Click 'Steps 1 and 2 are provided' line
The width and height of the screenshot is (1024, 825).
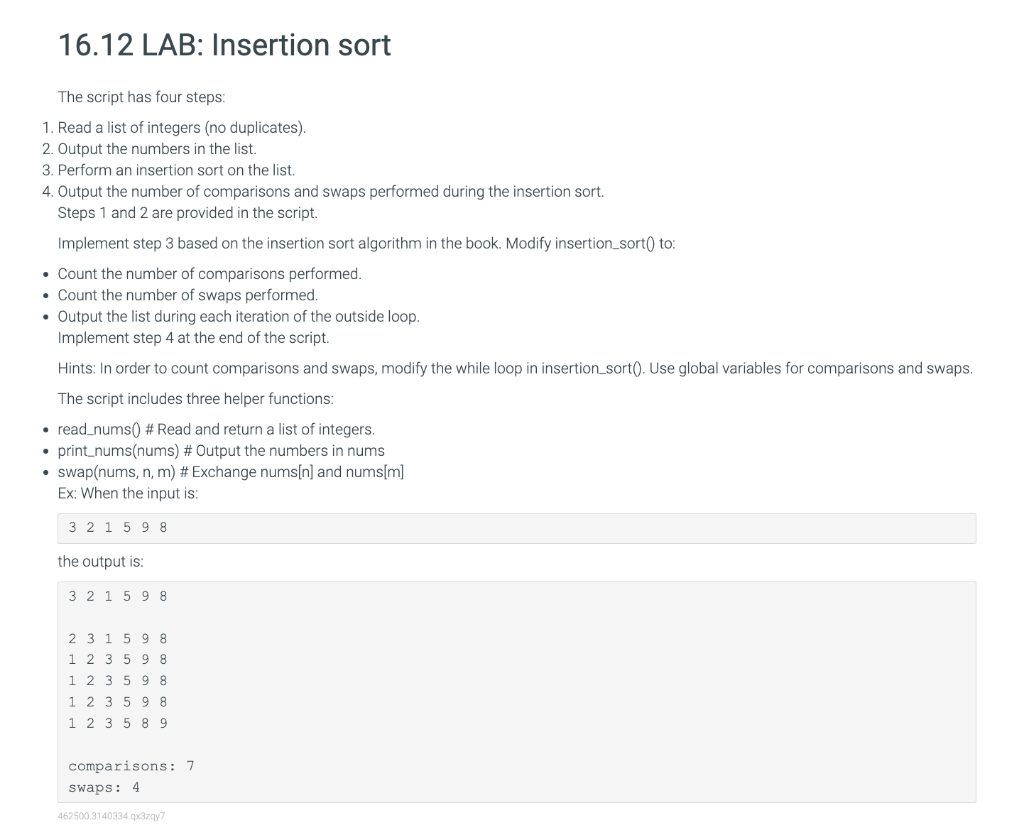coord(187,213)
